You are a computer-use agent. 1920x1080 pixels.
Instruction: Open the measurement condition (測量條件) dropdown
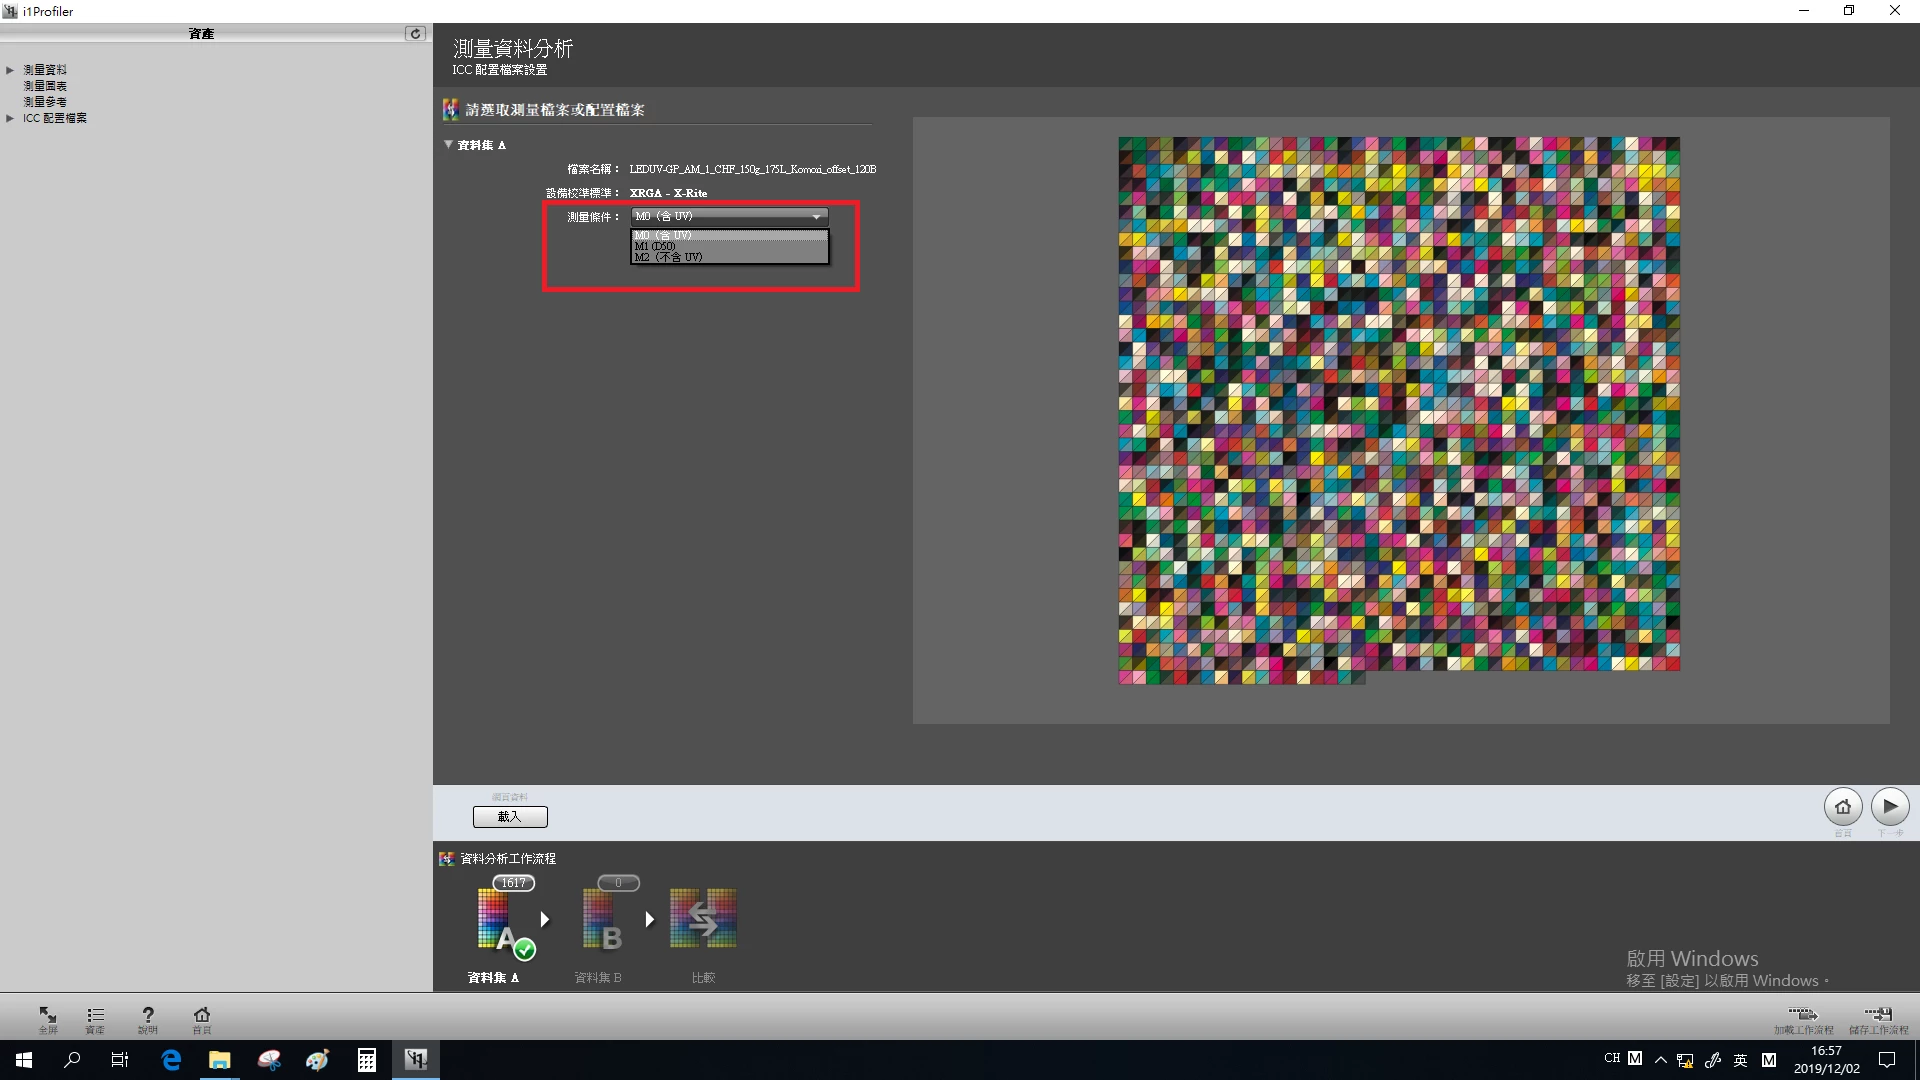tap(729, 216)
